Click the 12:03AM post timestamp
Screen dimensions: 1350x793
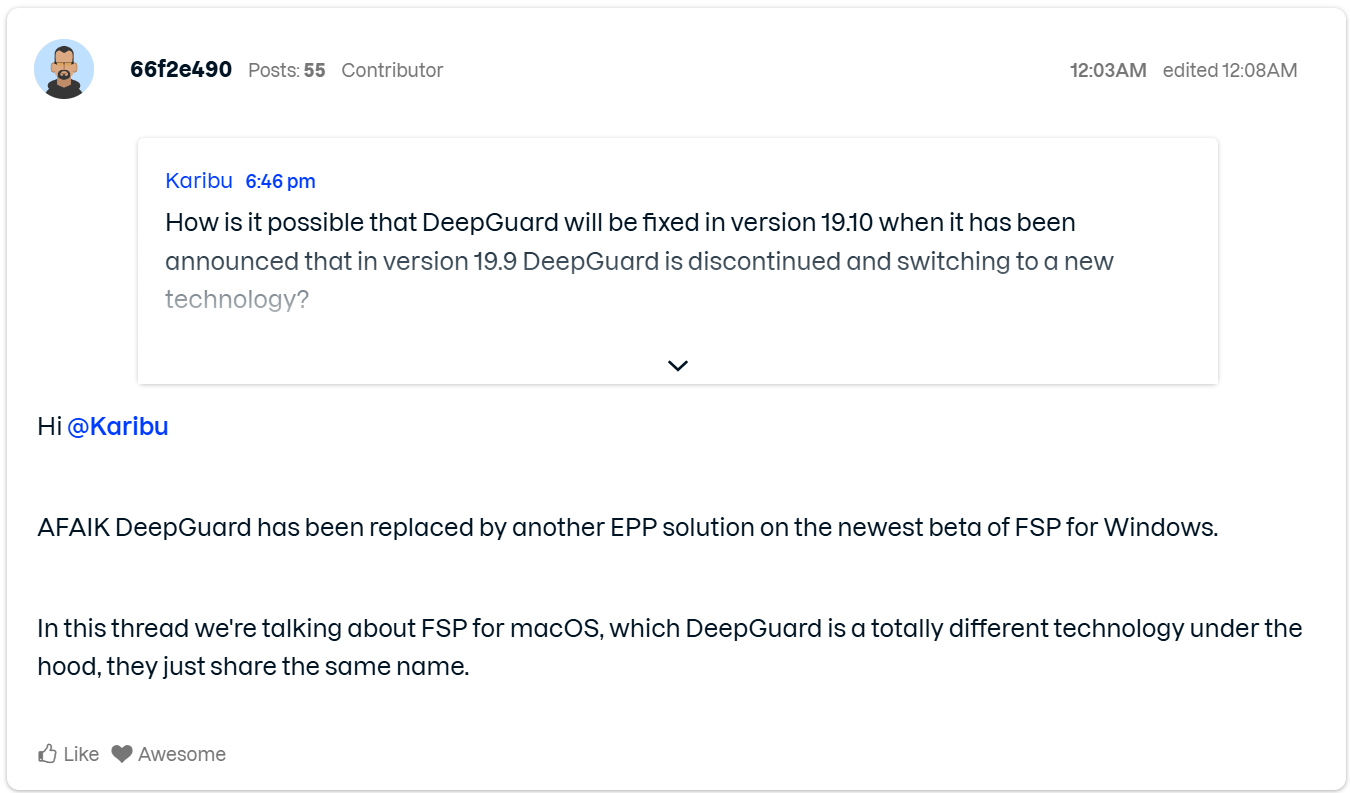coord(1108,70)
